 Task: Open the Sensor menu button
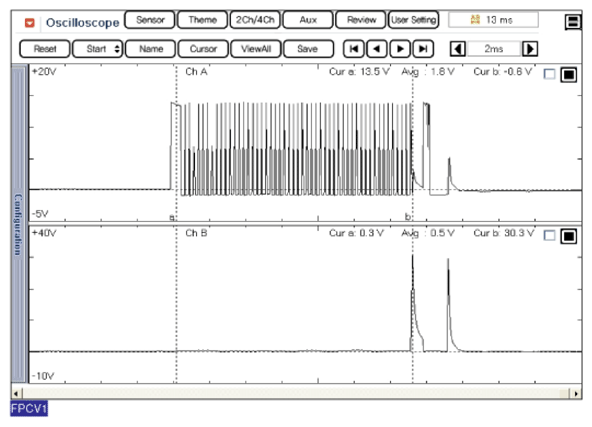tap(150, 20)
